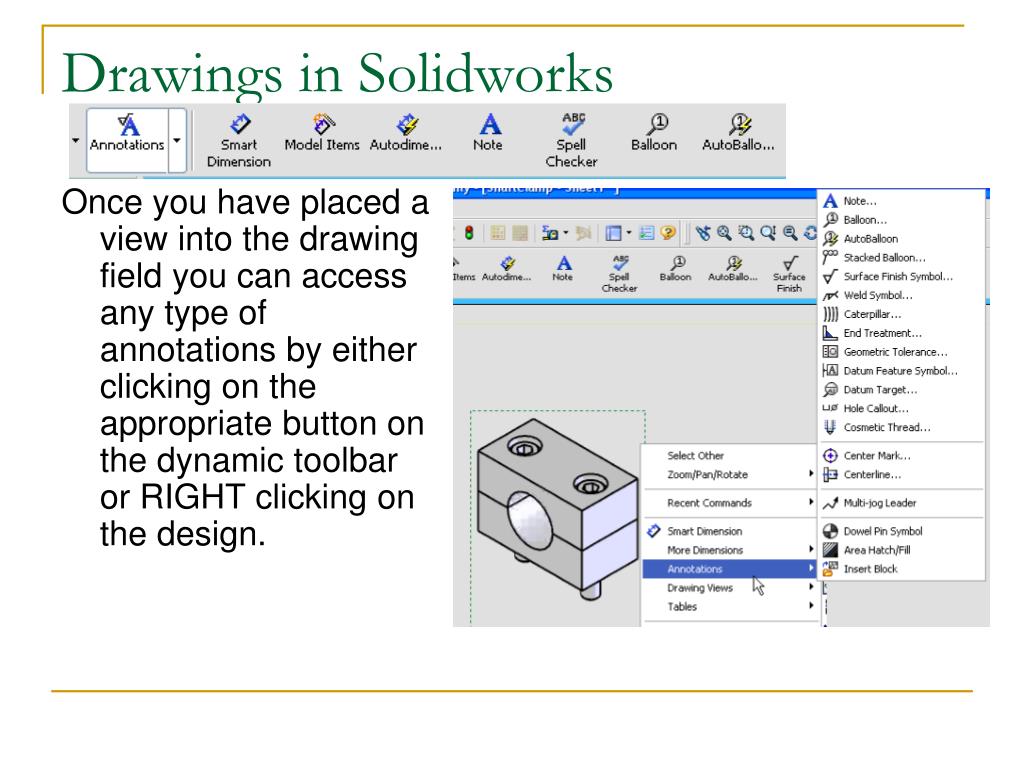Pick AutoBalloon in the large top toolbar
The width and height of the screenshot is (1024, 768).
[x=739, y=133]
